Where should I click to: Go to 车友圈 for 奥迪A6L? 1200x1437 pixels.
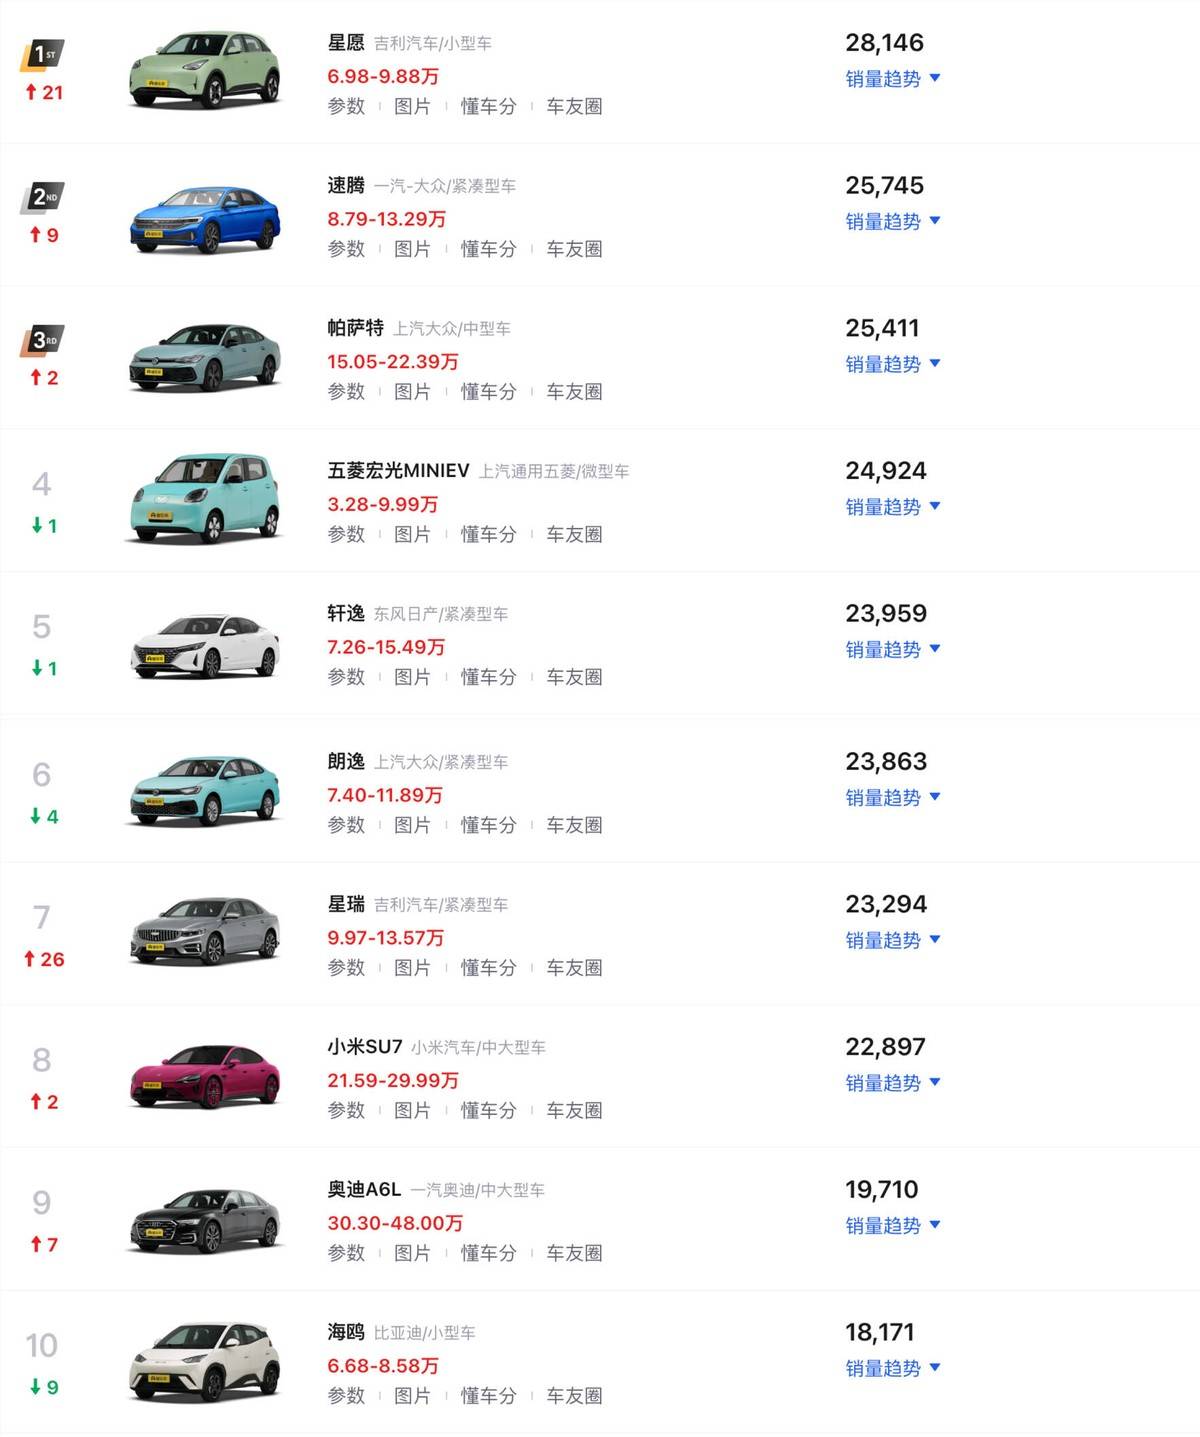[574, 1253]
